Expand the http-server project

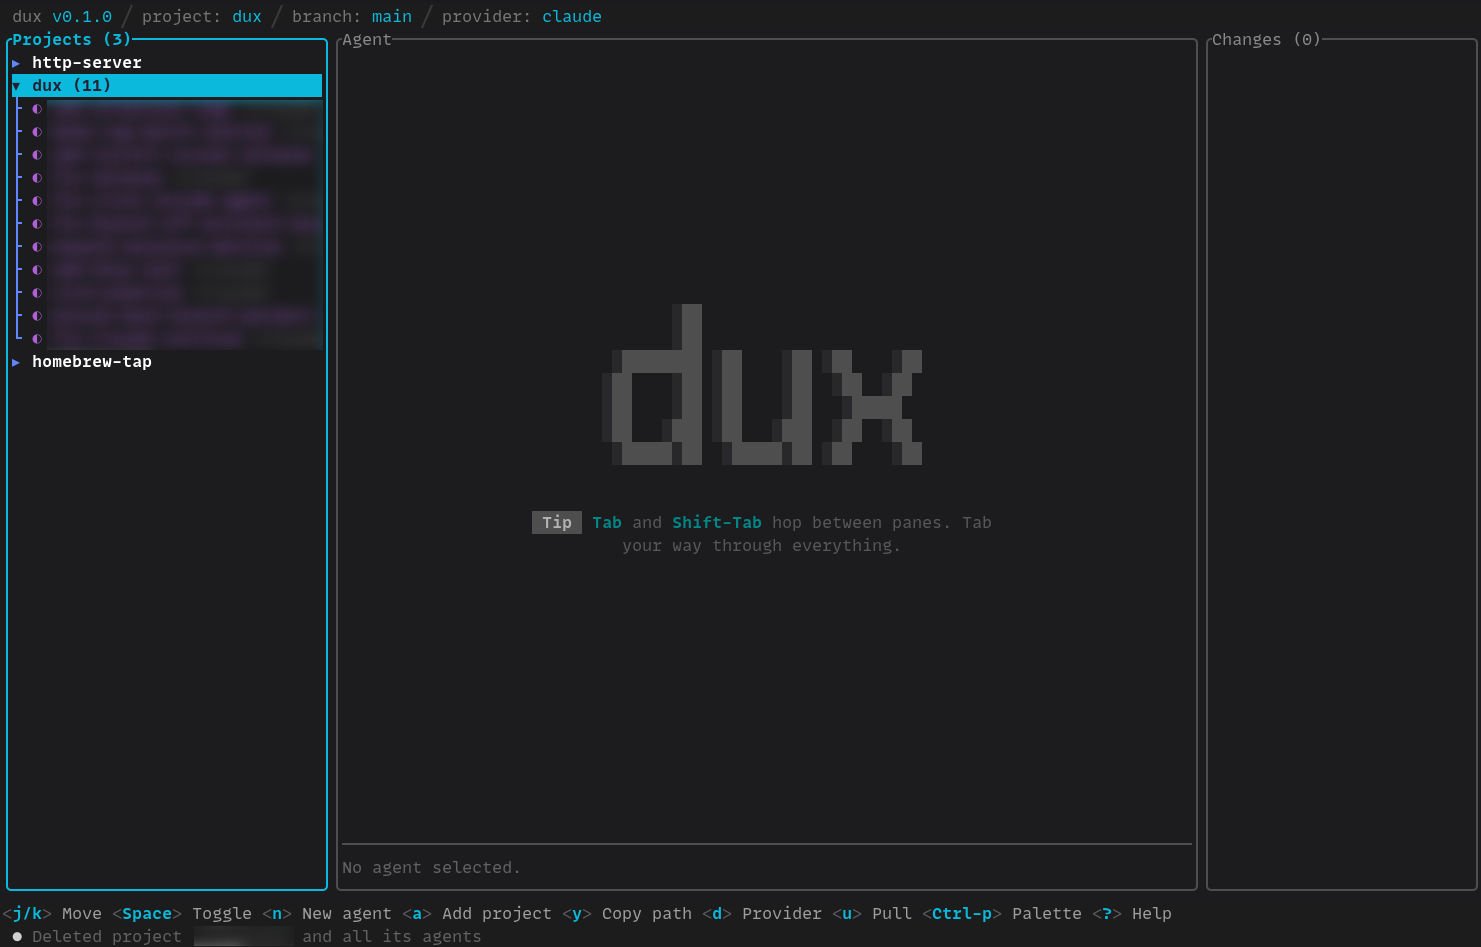87,62
